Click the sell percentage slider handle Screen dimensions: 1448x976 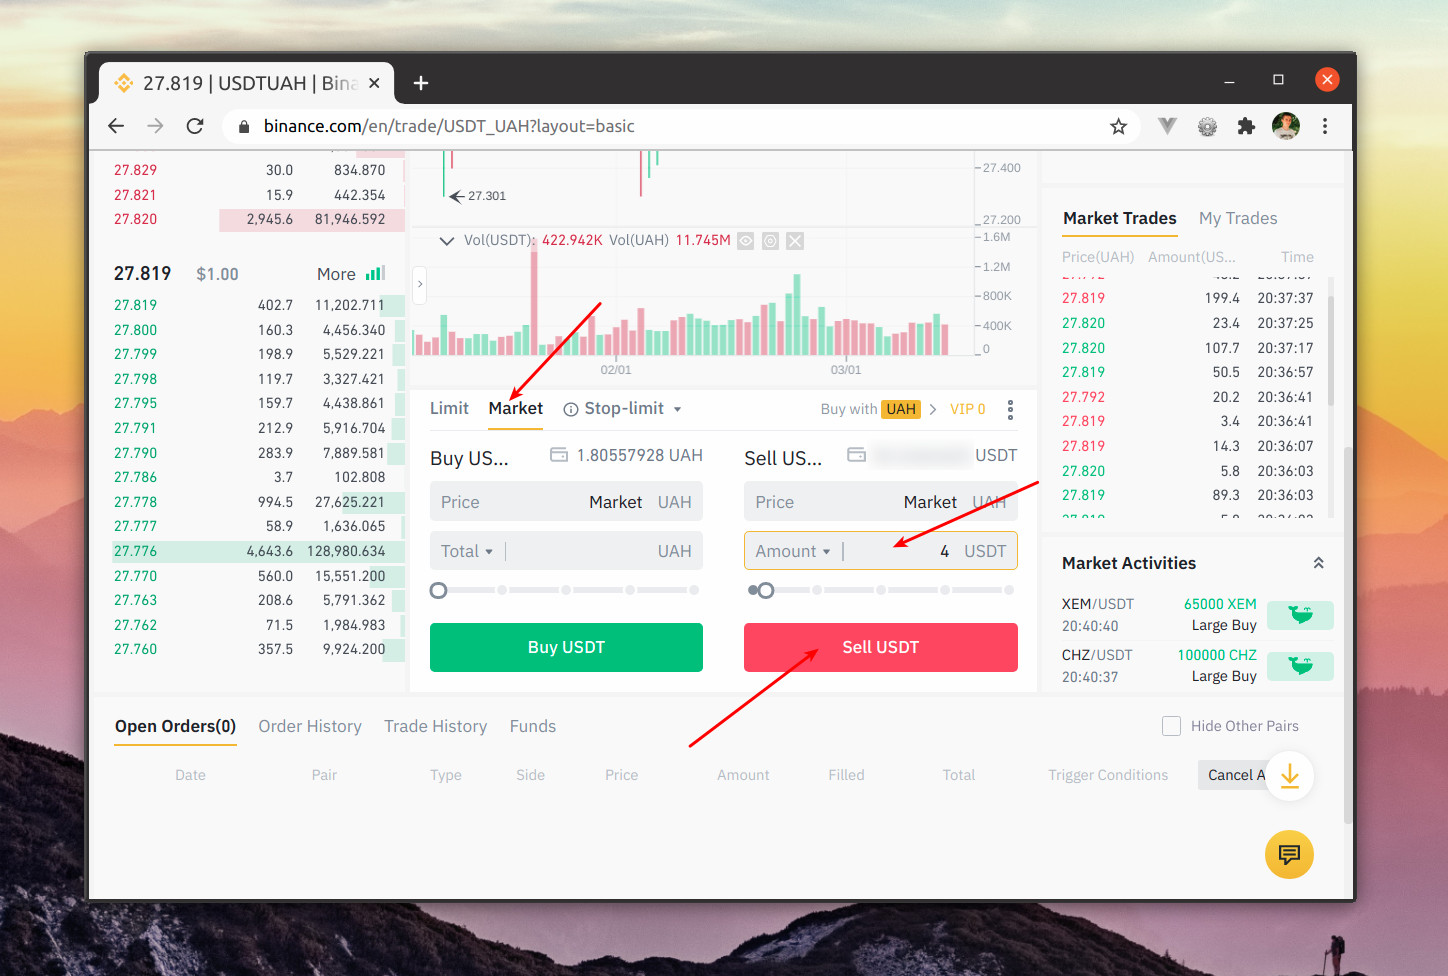[x=766, y=590]
